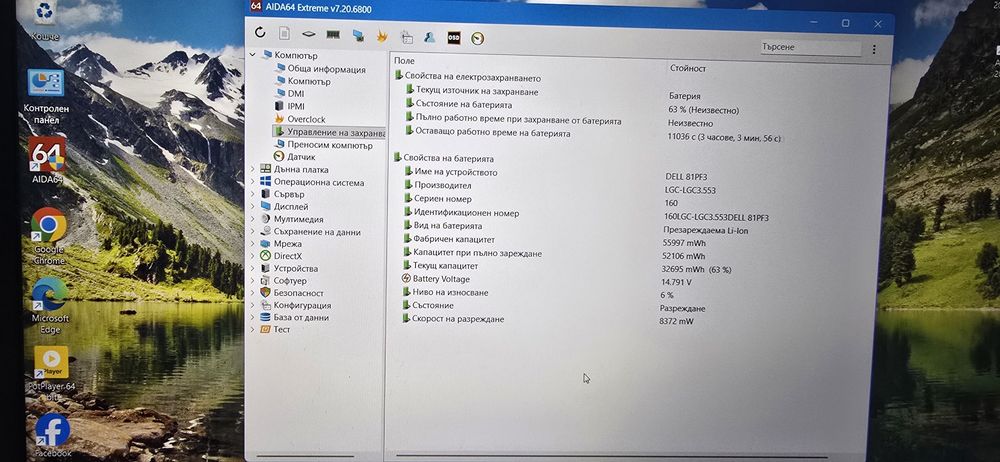Click the Overclock flame icon in the tree
1000x462 pixels.
pos(279,119)
